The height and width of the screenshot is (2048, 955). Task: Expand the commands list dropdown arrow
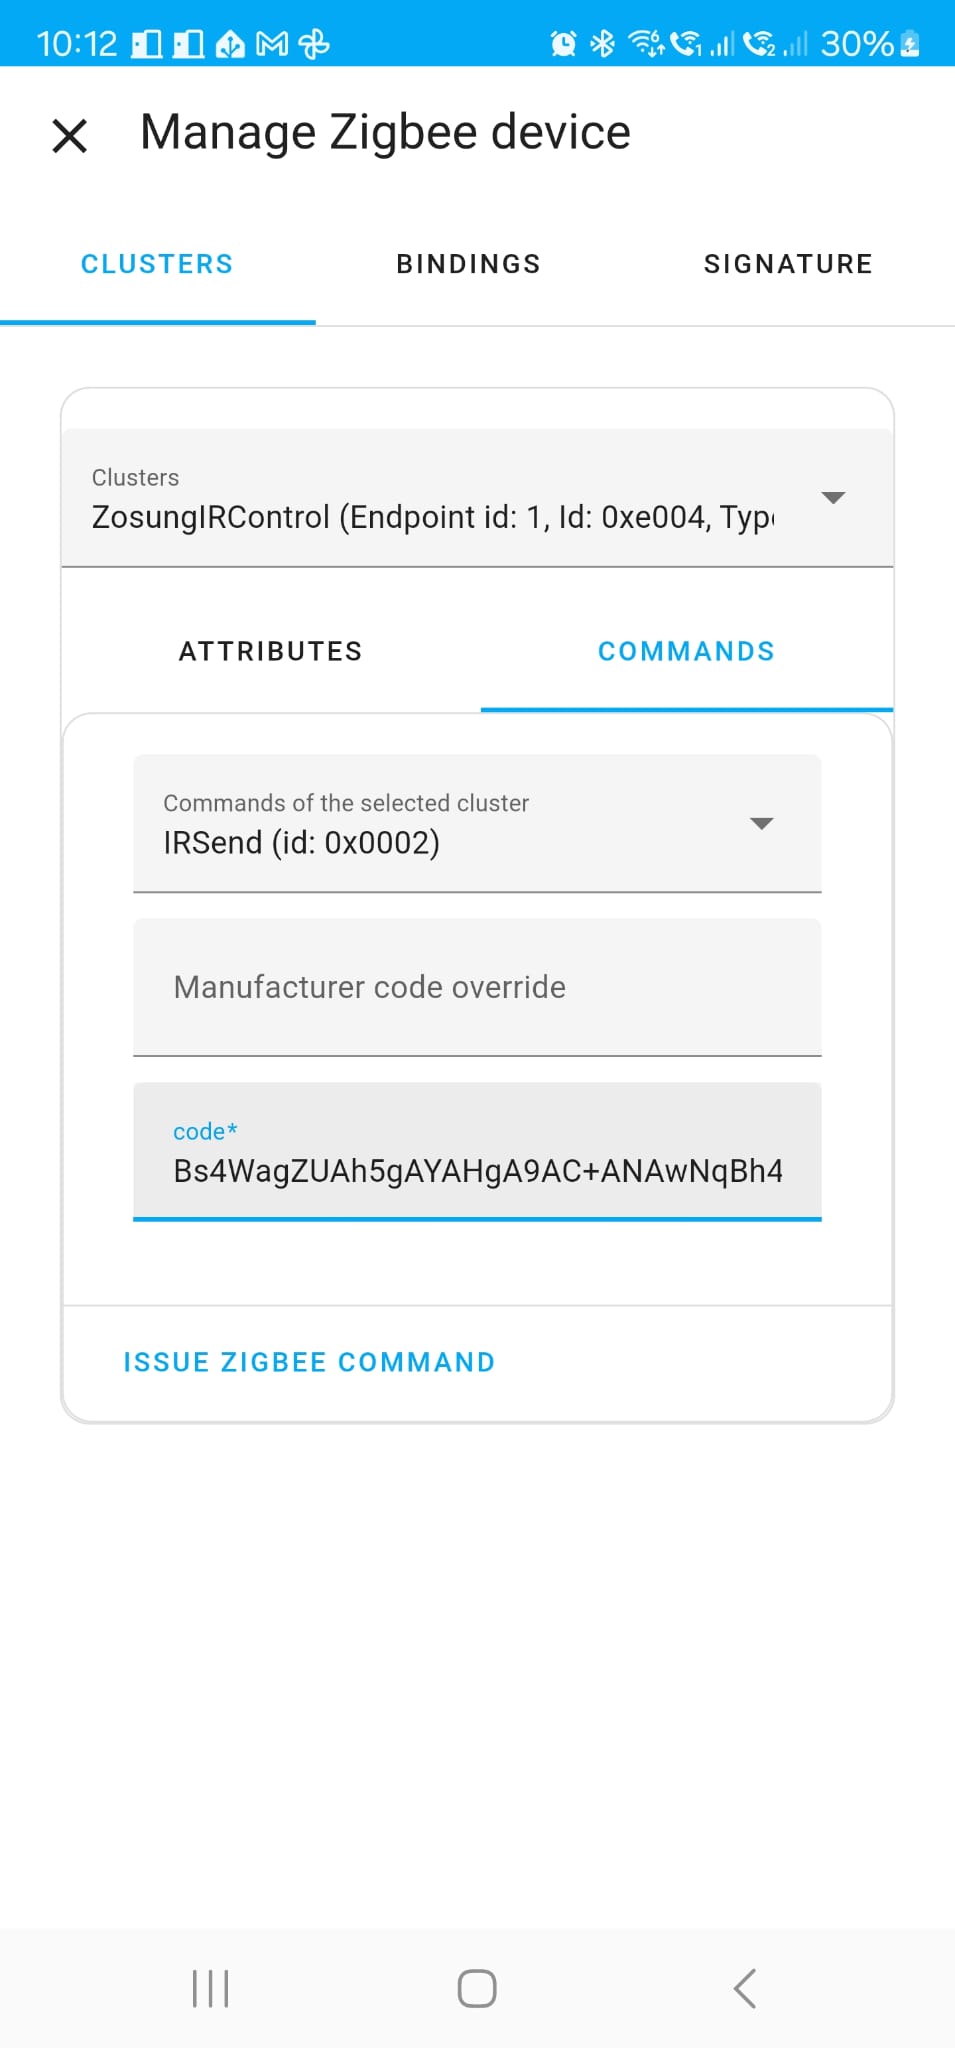point(761,824)
